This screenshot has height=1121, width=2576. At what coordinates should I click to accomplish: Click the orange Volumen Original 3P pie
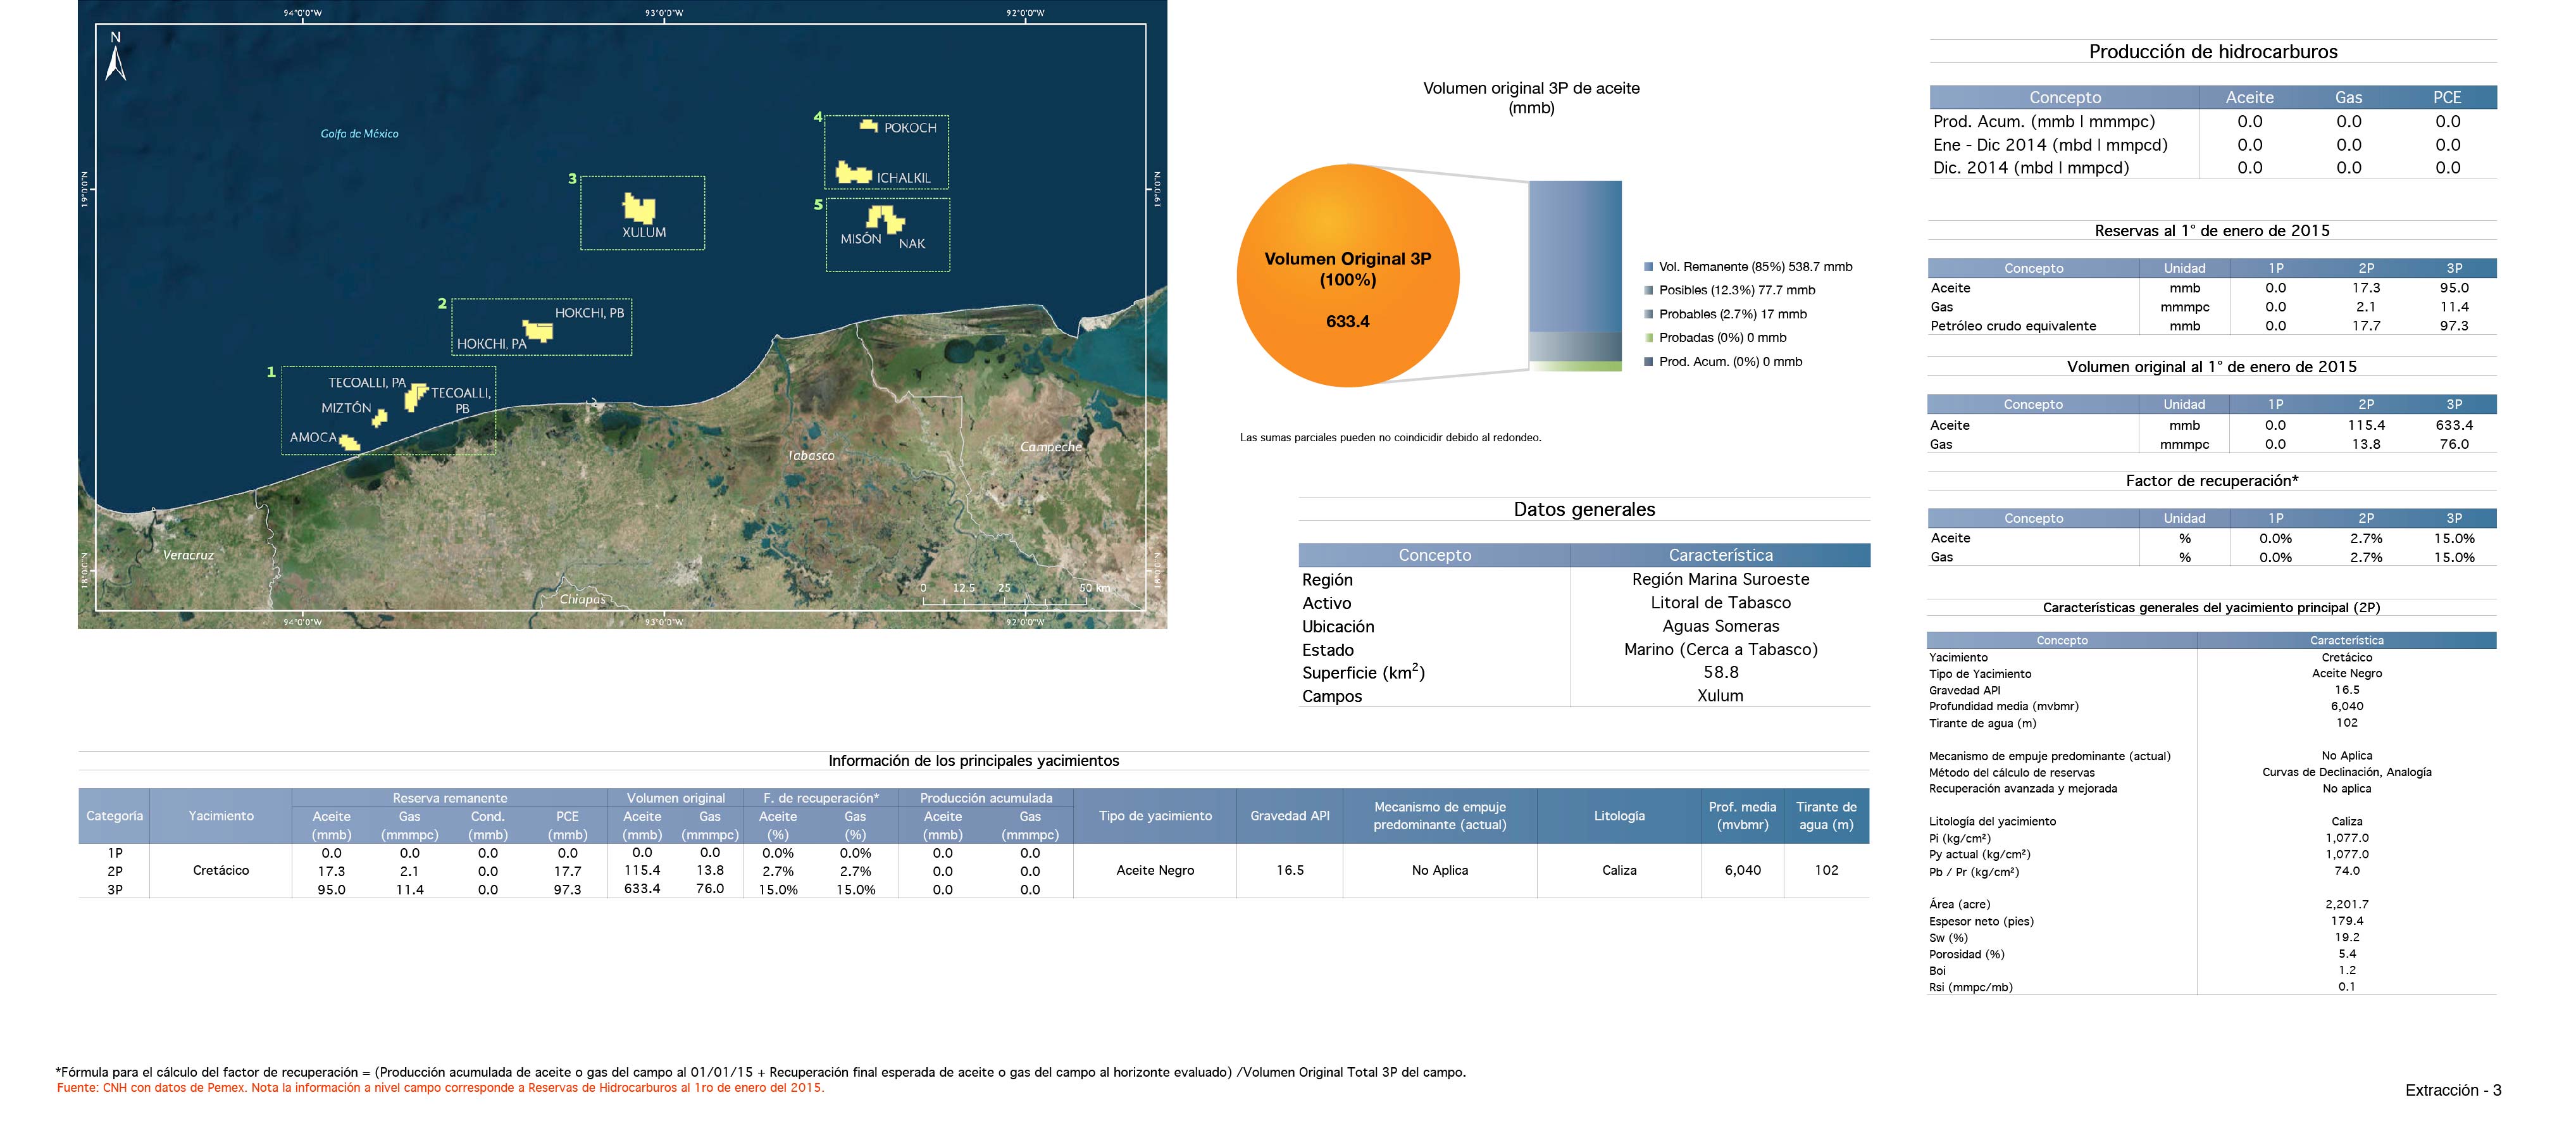[1347, 276]
